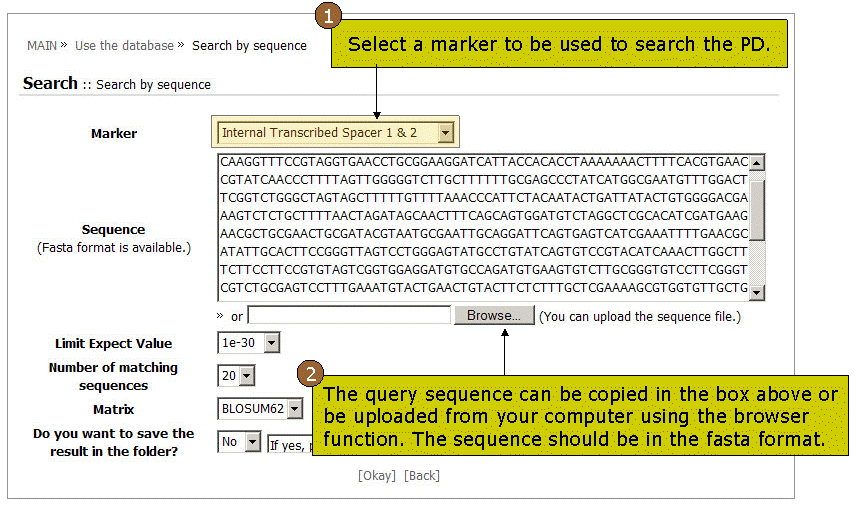864x508 pixels.
Task: Go to MAIN in the breadcrumb
Action: [42, 46]
